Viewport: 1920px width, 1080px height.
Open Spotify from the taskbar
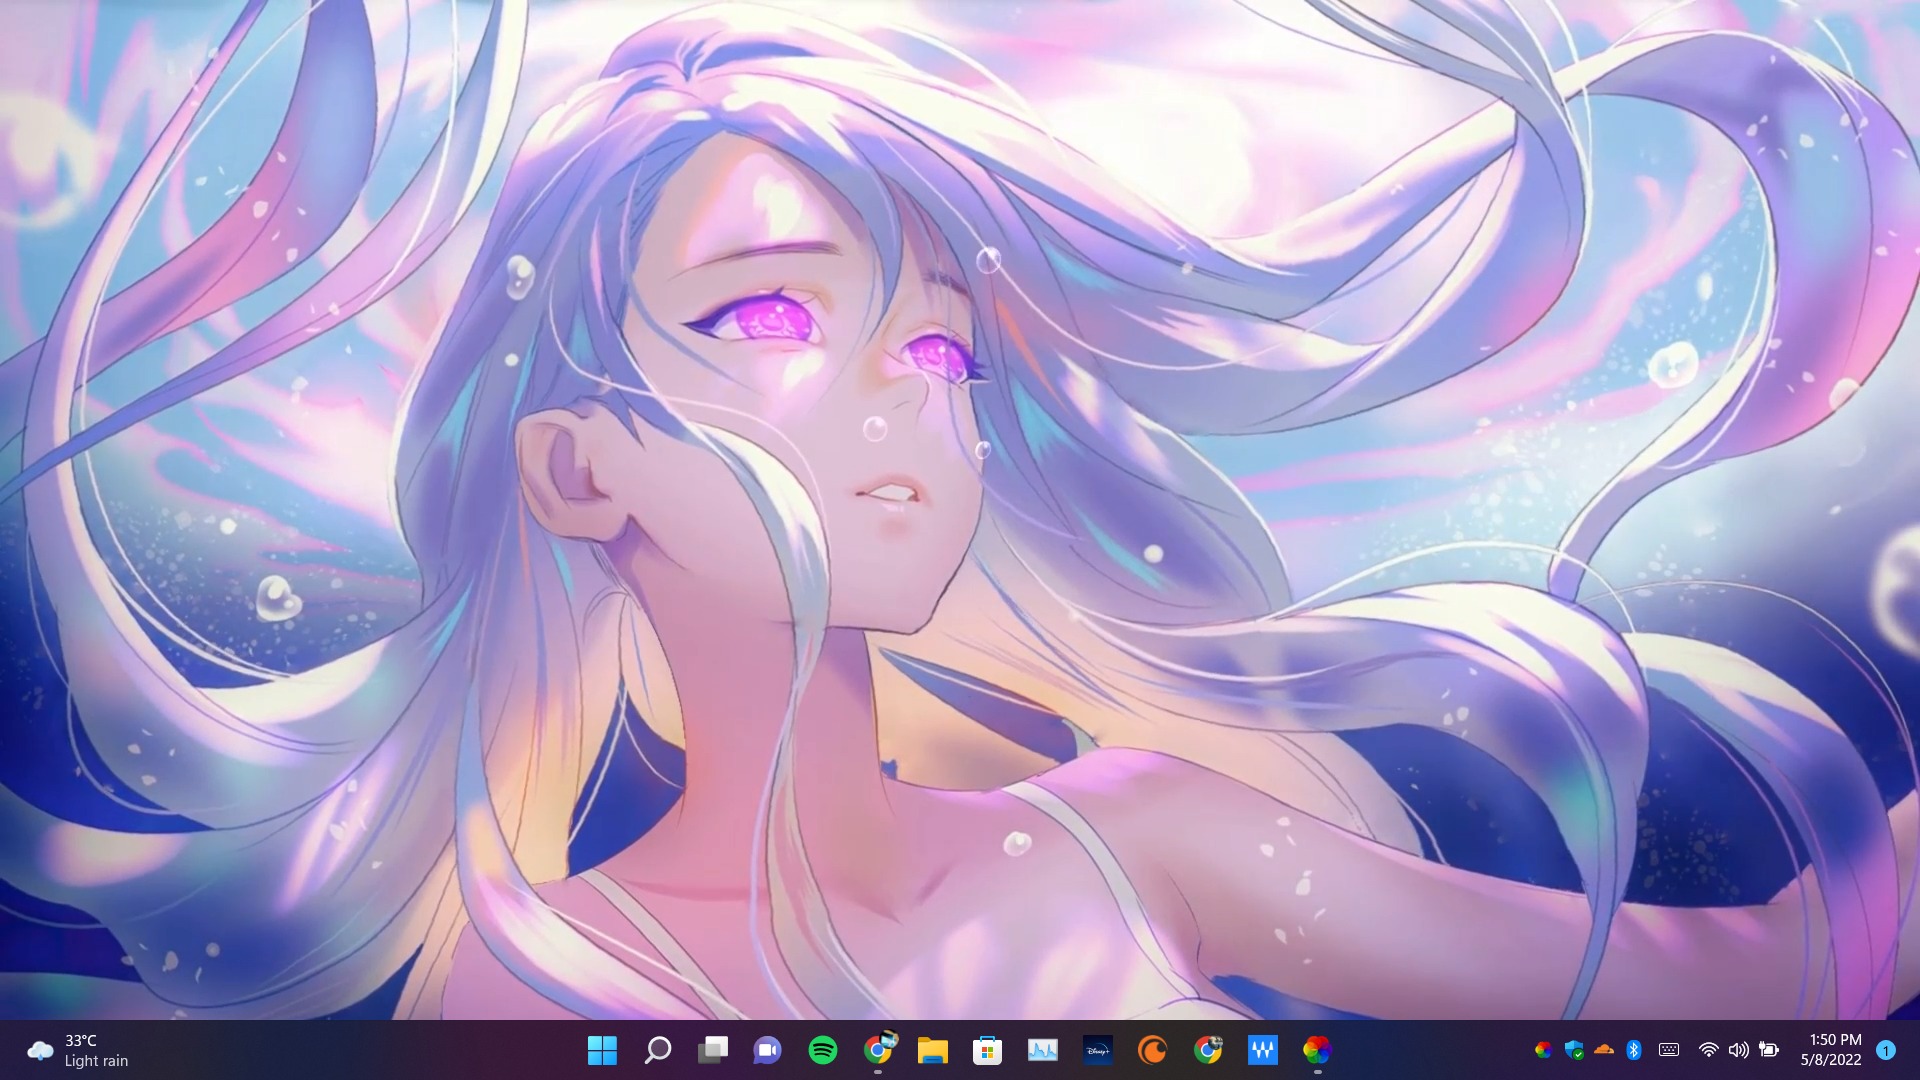[822, 1050]
